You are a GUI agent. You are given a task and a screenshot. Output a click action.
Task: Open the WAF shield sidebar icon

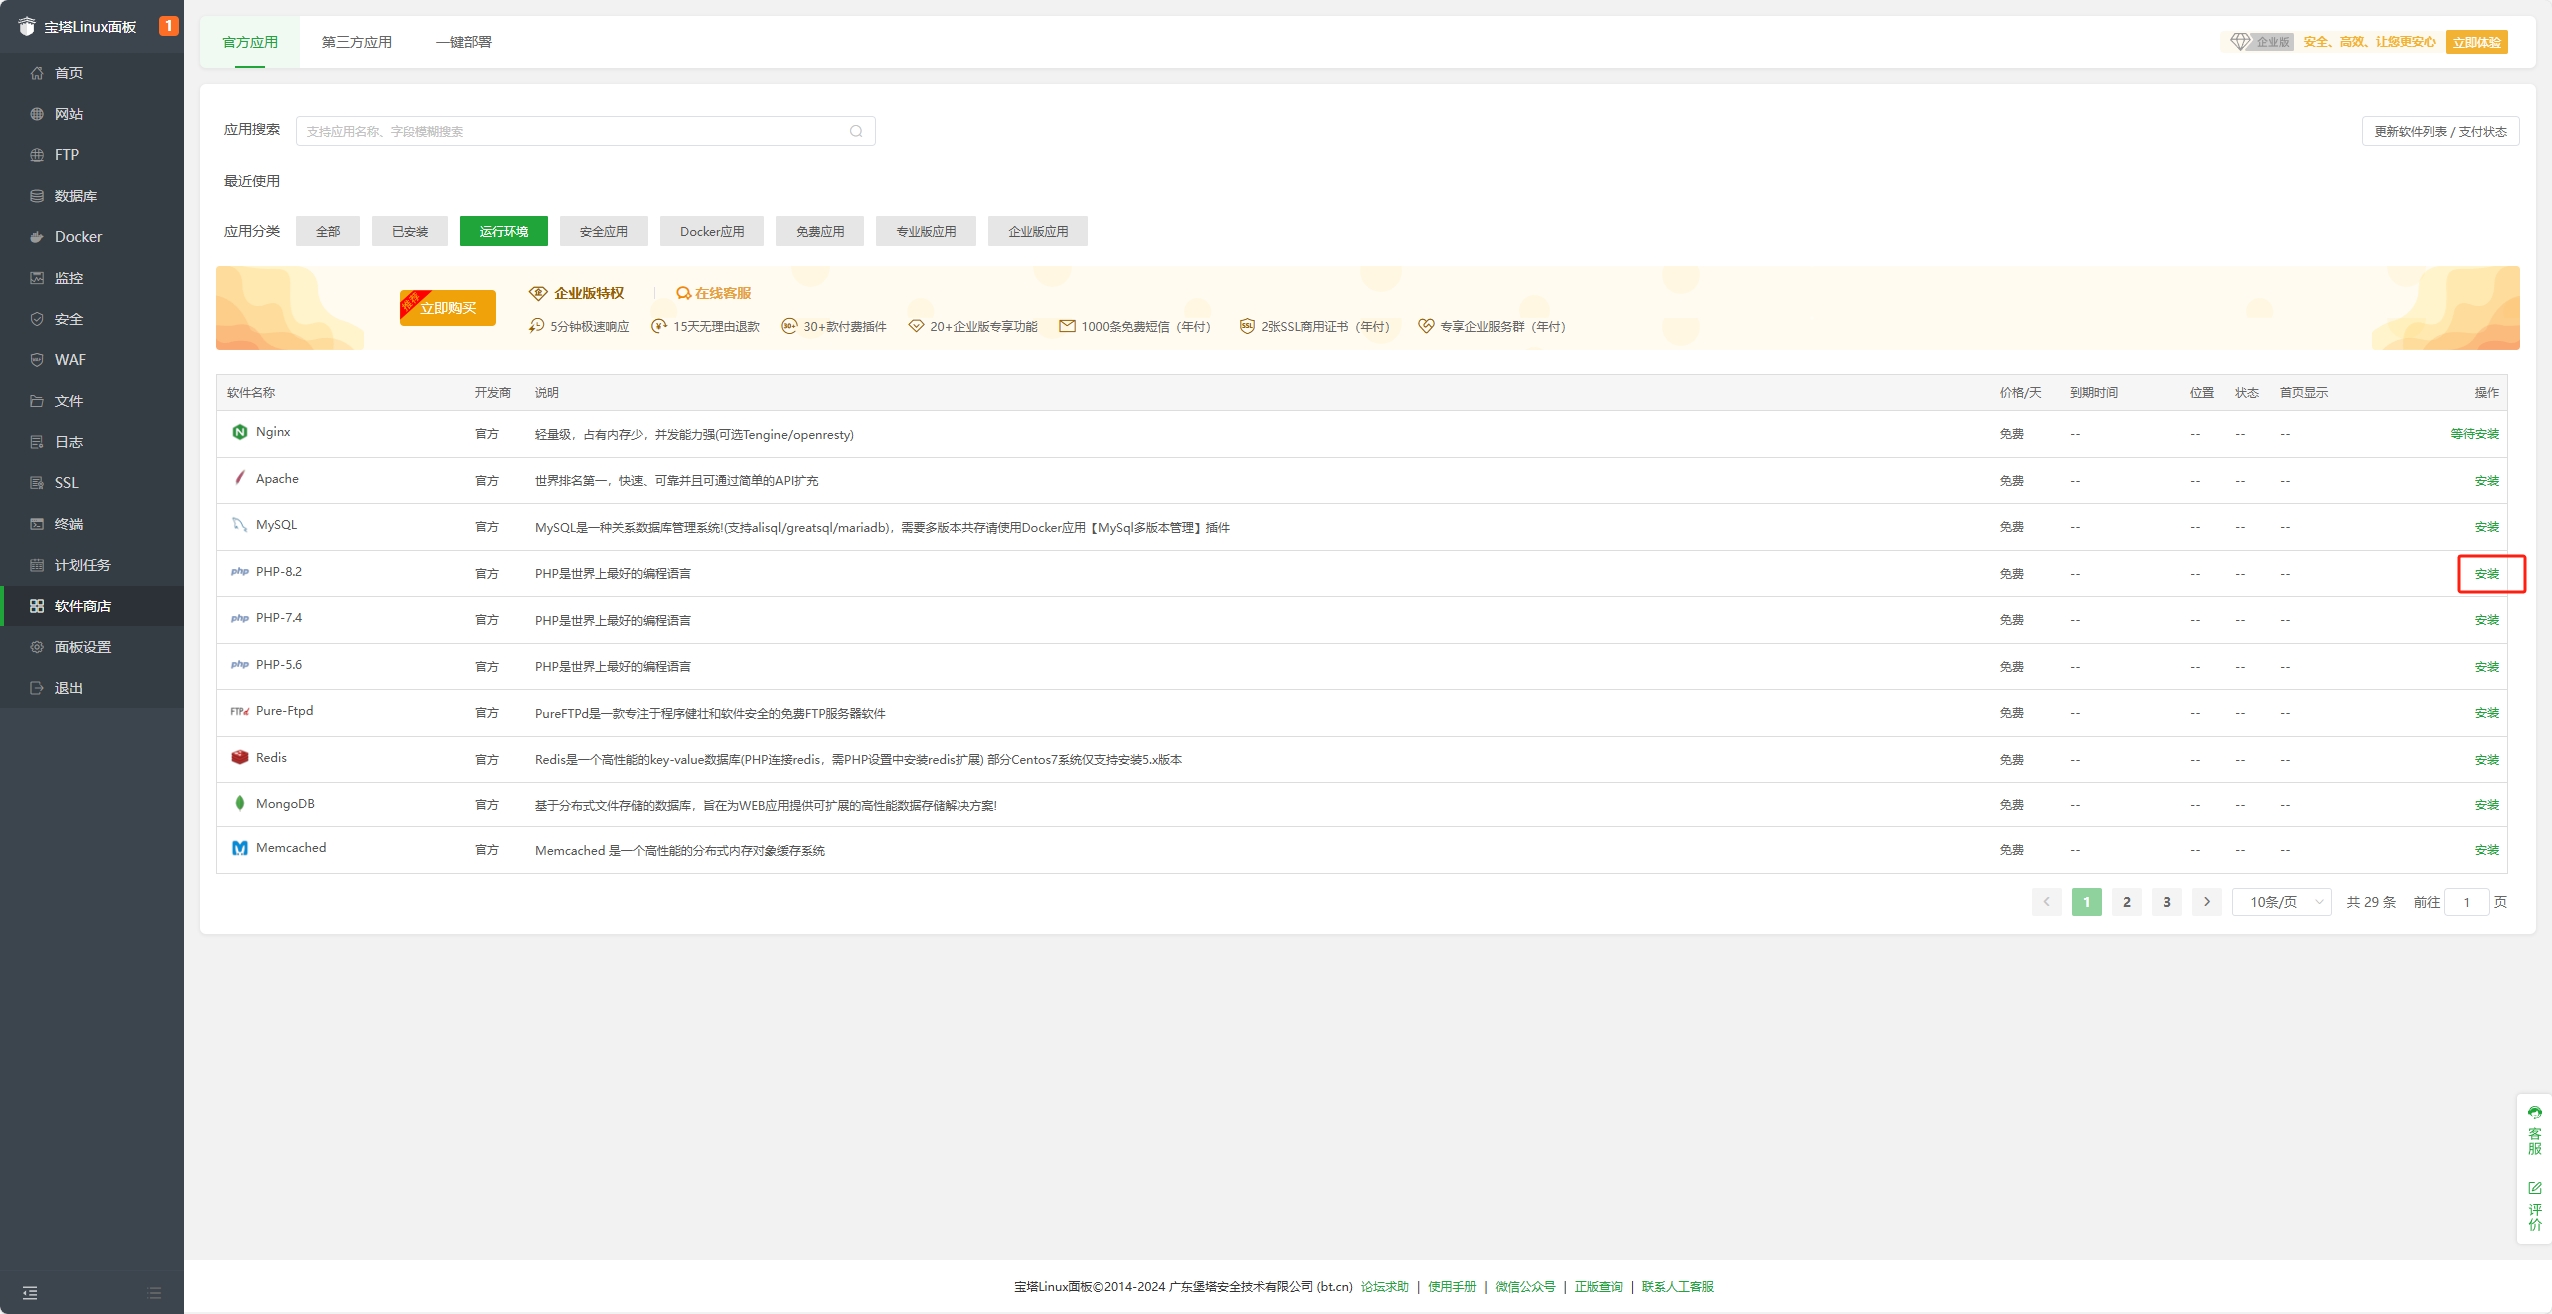(x=37, y=360)
